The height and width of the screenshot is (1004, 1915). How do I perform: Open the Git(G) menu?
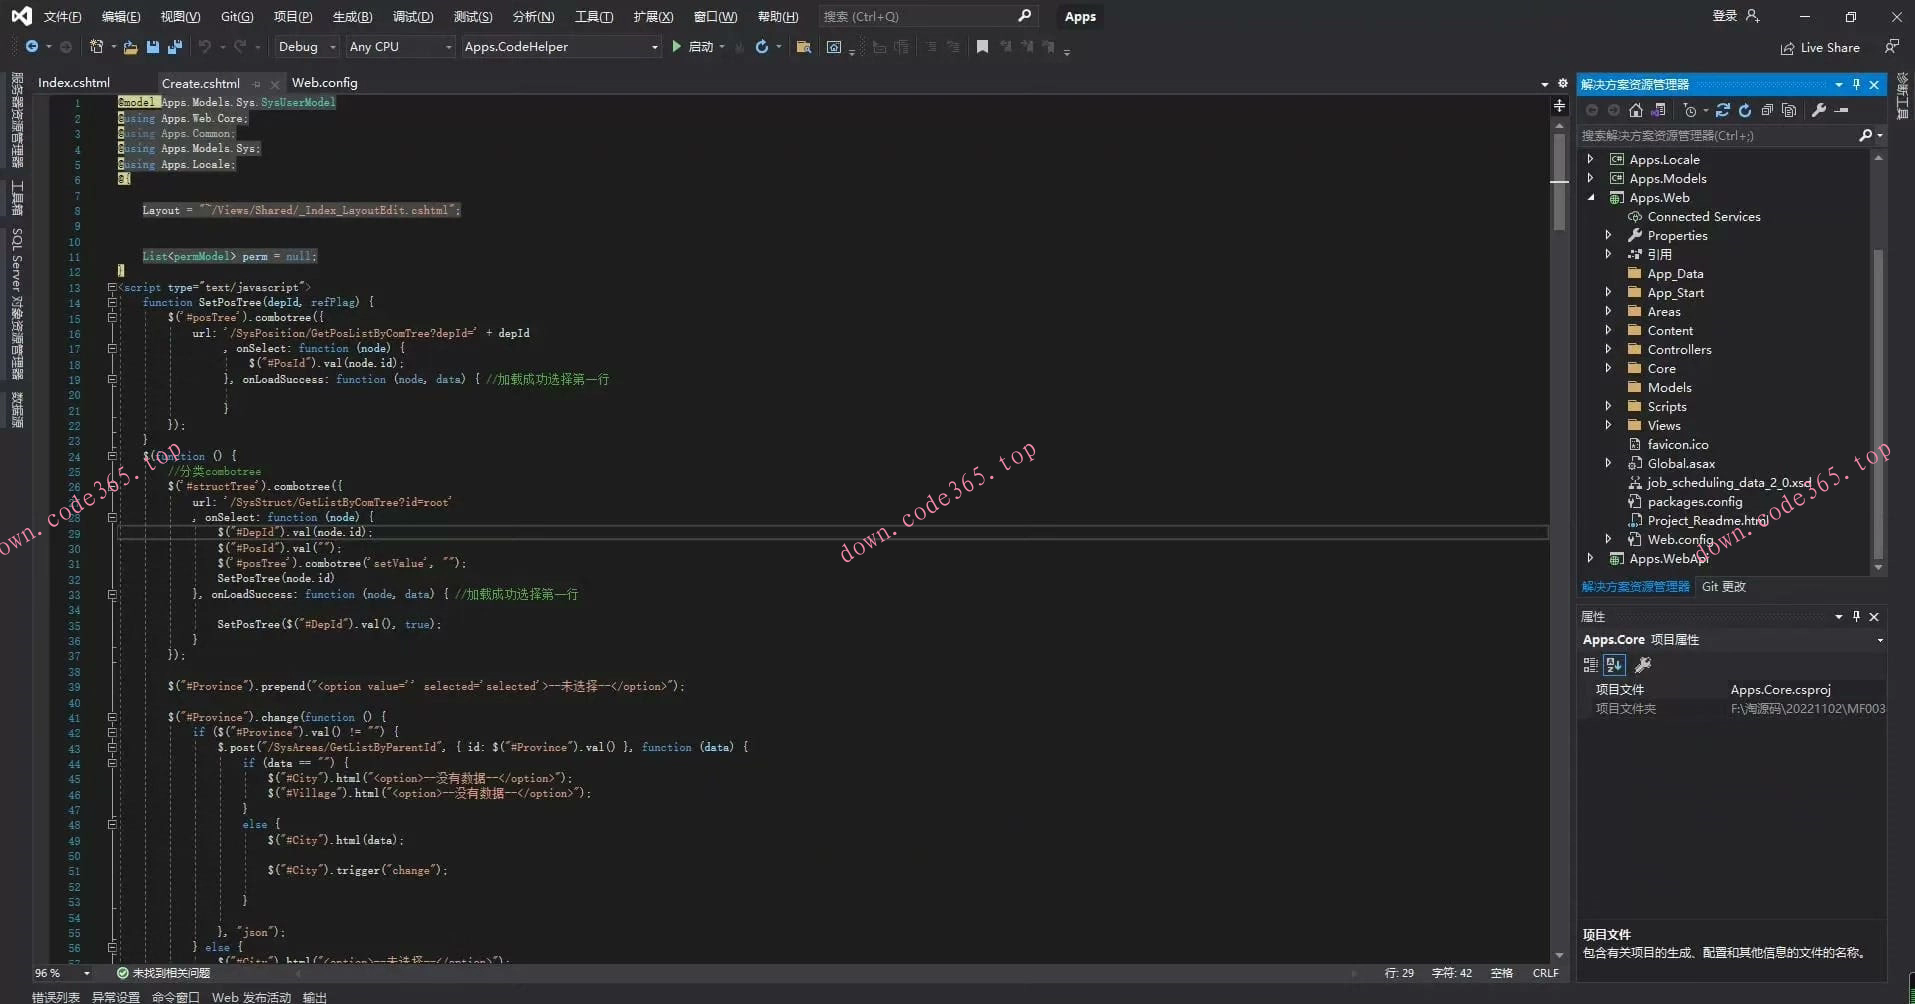(237, 17)
